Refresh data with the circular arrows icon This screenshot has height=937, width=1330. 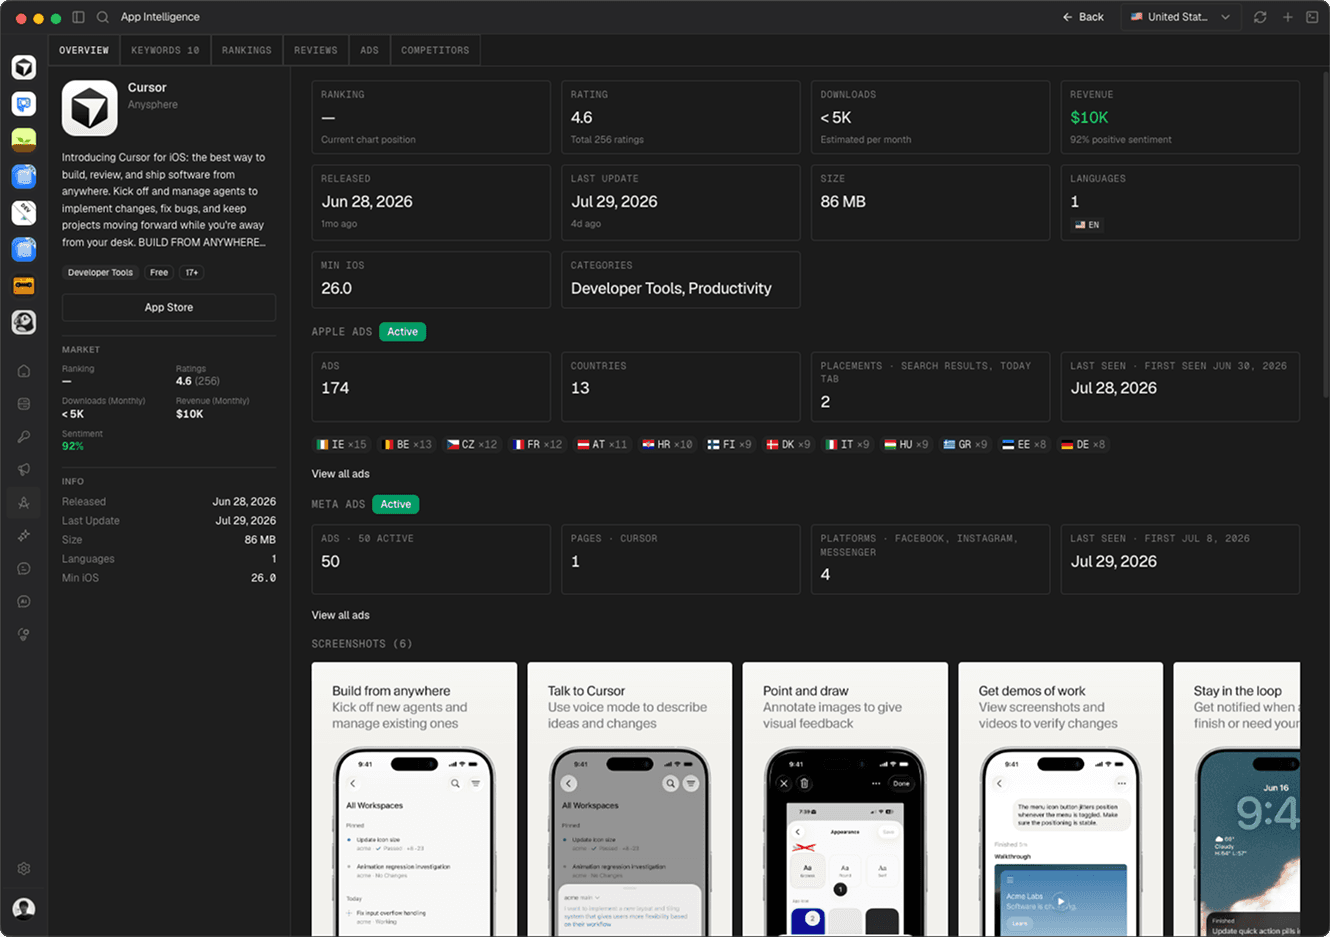click(1260, 17)
